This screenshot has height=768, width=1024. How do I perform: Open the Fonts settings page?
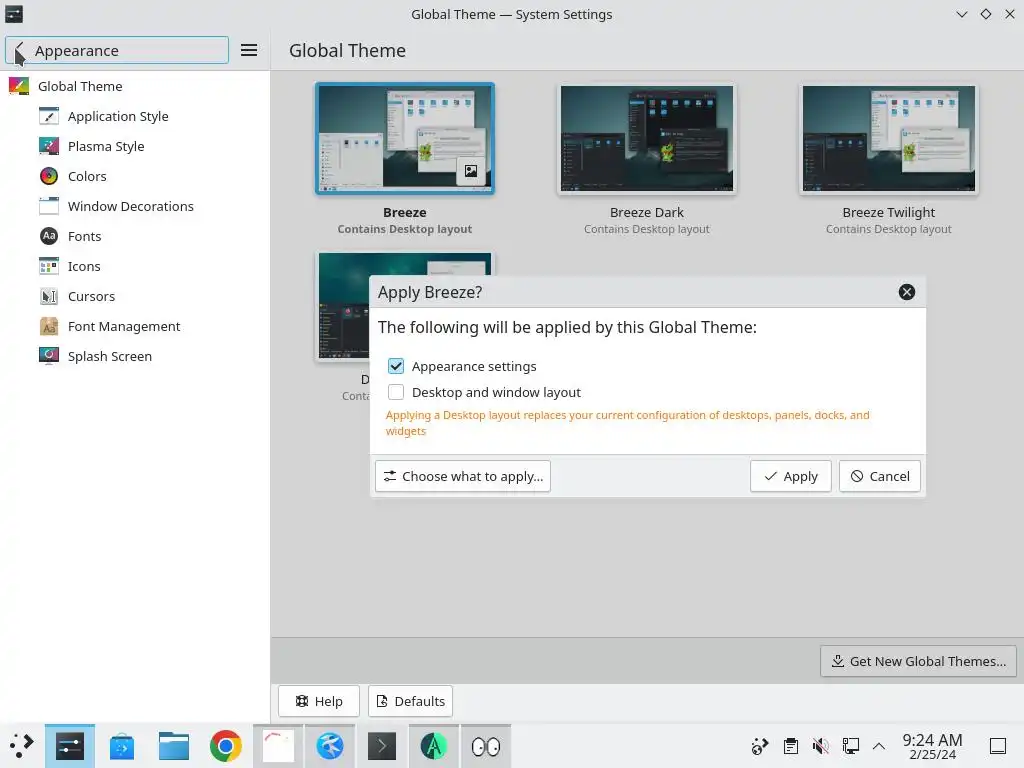click(135, 236)
